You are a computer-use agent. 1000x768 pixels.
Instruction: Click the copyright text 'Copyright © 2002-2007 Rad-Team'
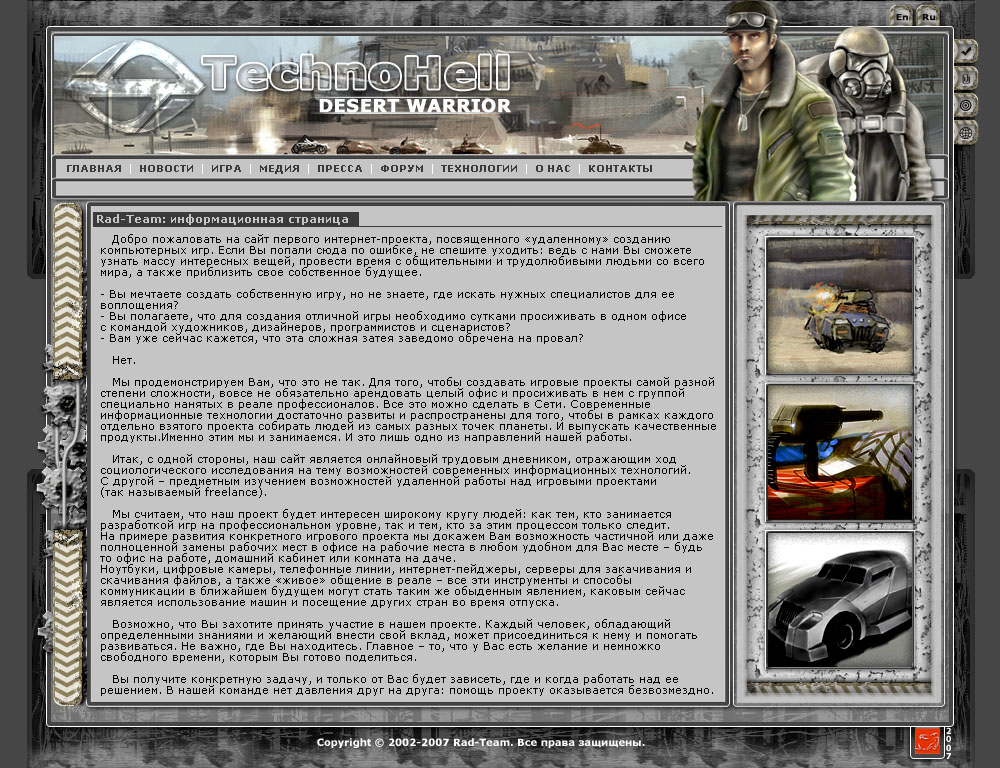pyautogui.click(x=414, y=742)
